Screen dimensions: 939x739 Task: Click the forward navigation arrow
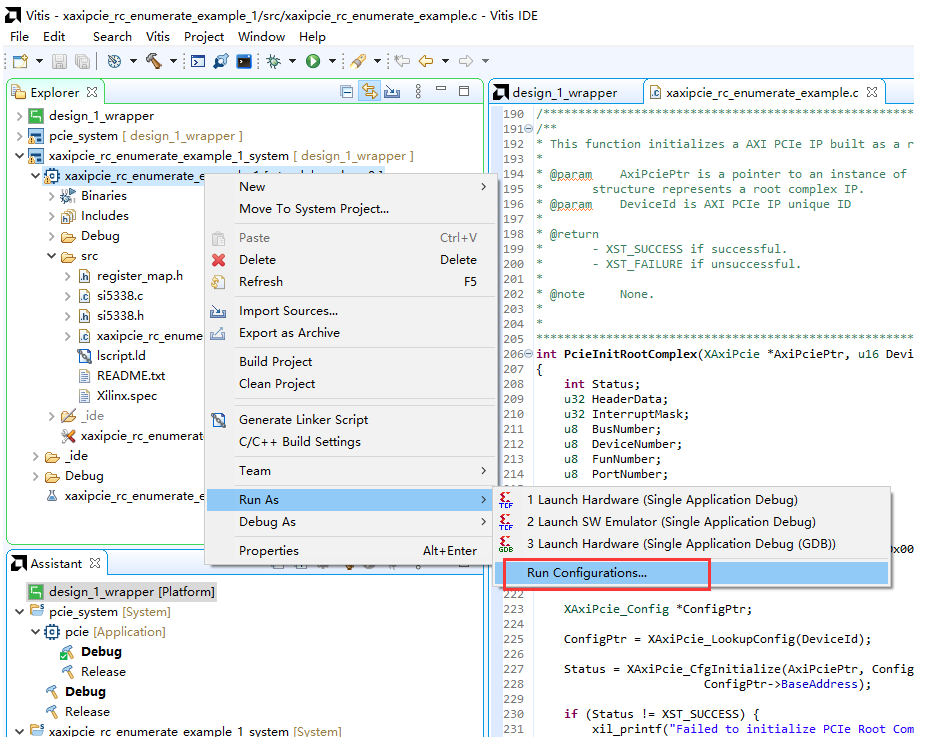click(x=466, y=61)
